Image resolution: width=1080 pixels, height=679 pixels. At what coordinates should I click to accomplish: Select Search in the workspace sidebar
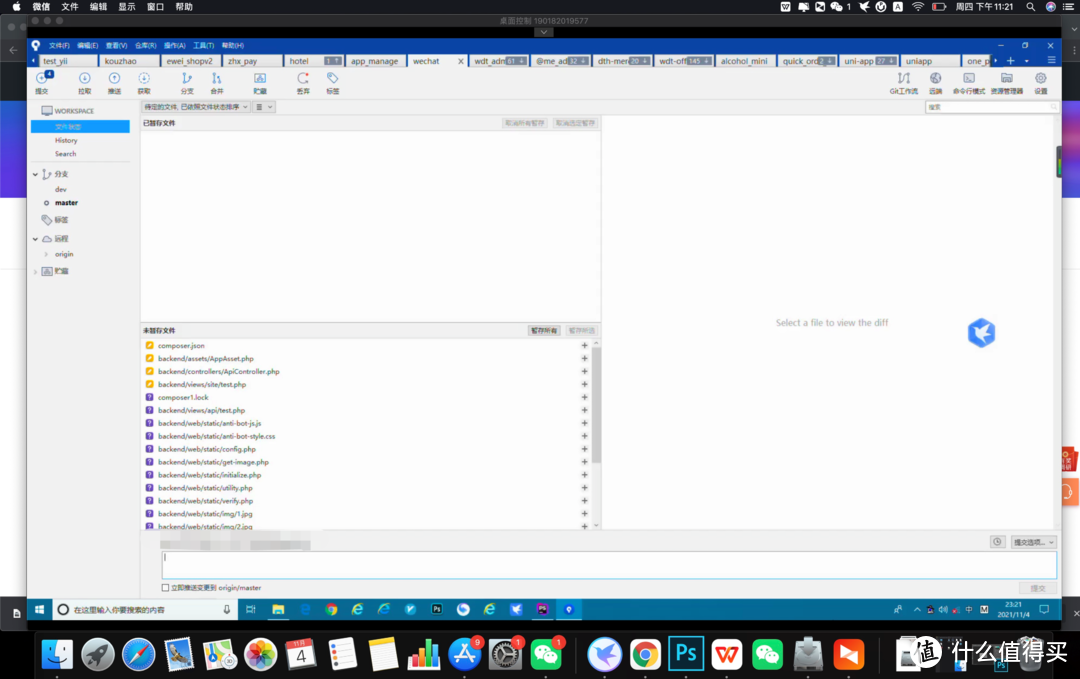(65, 154)
